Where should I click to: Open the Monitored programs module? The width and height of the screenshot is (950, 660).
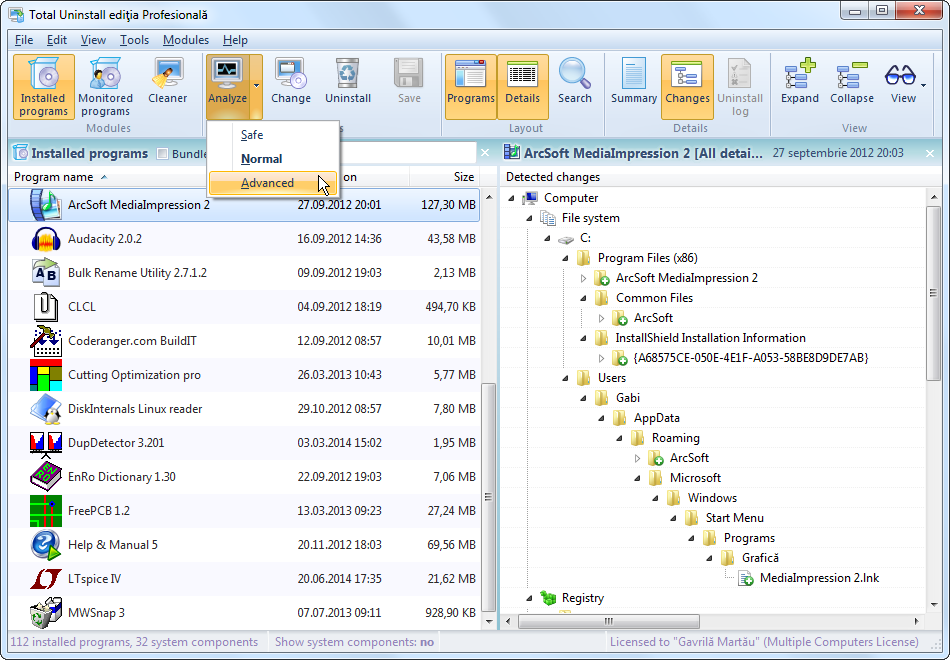point(105,86)
